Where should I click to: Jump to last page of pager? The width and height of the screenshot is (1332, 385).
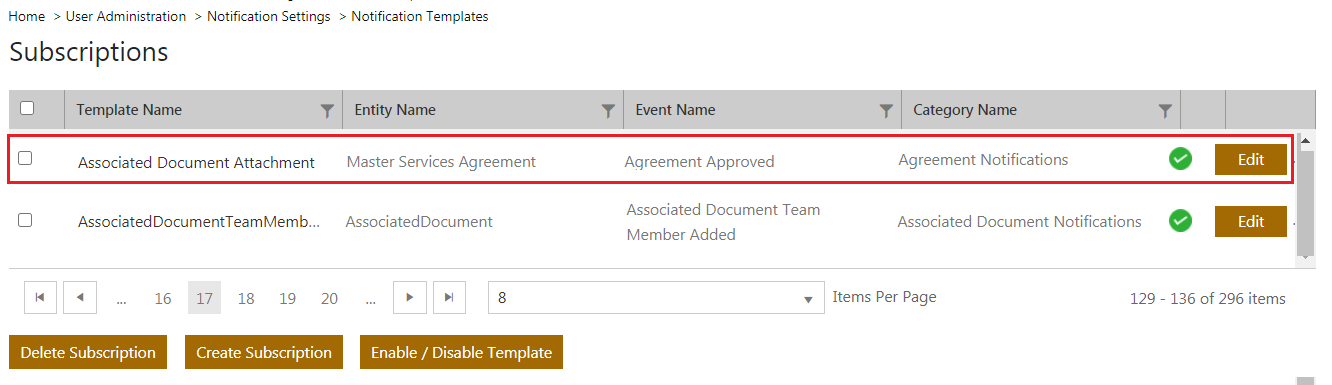point(449,297)
